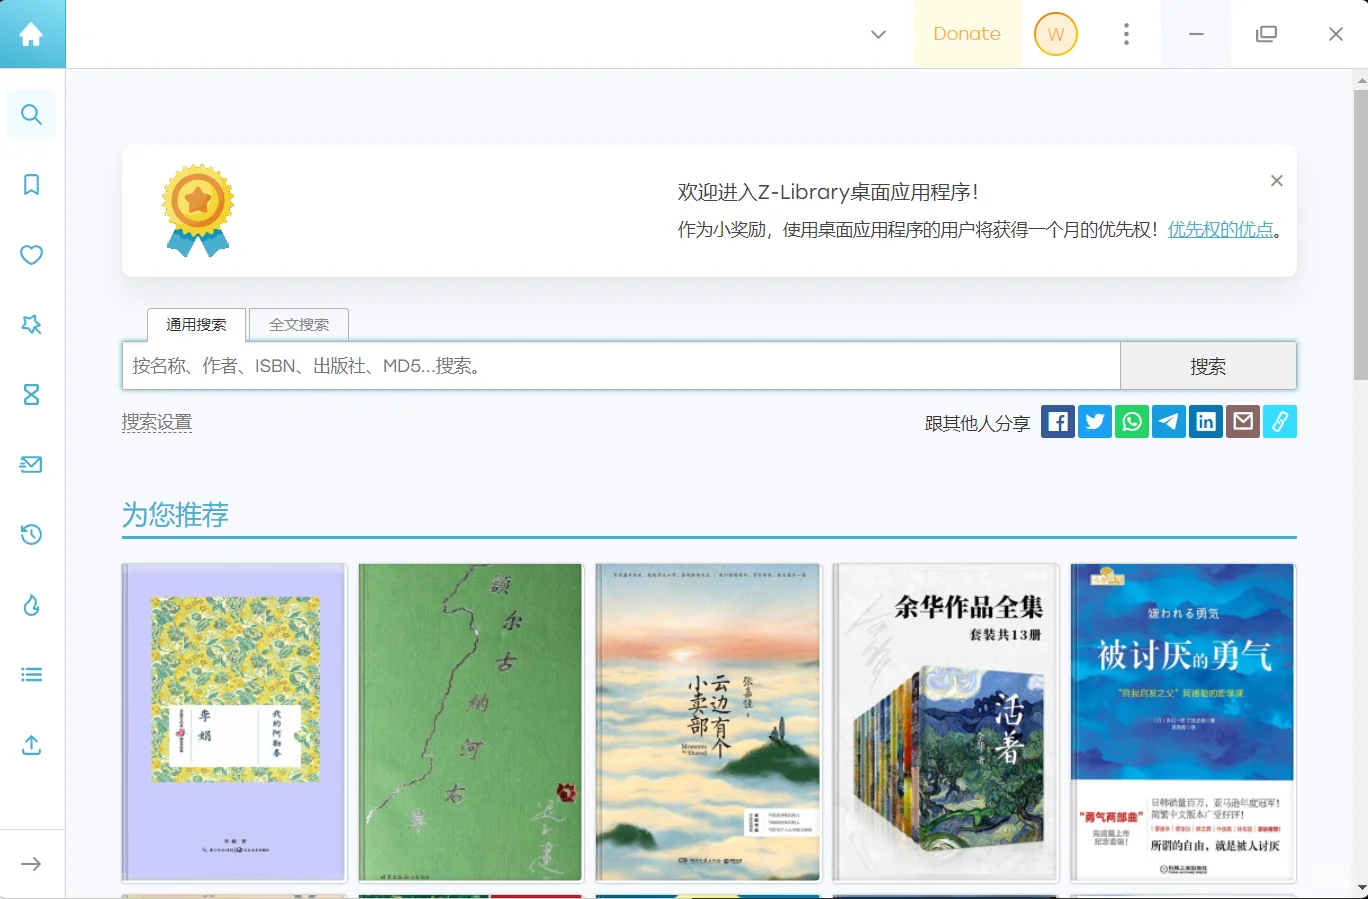Select the 通用搜索 tab
1368x899 pixels.
[196, 324]
